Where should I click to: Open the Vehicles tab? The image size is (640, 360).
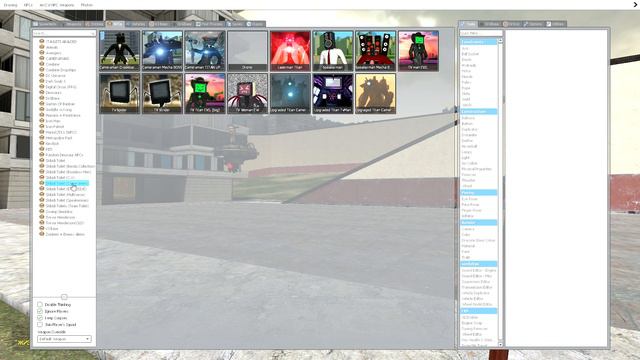[136, 24]
